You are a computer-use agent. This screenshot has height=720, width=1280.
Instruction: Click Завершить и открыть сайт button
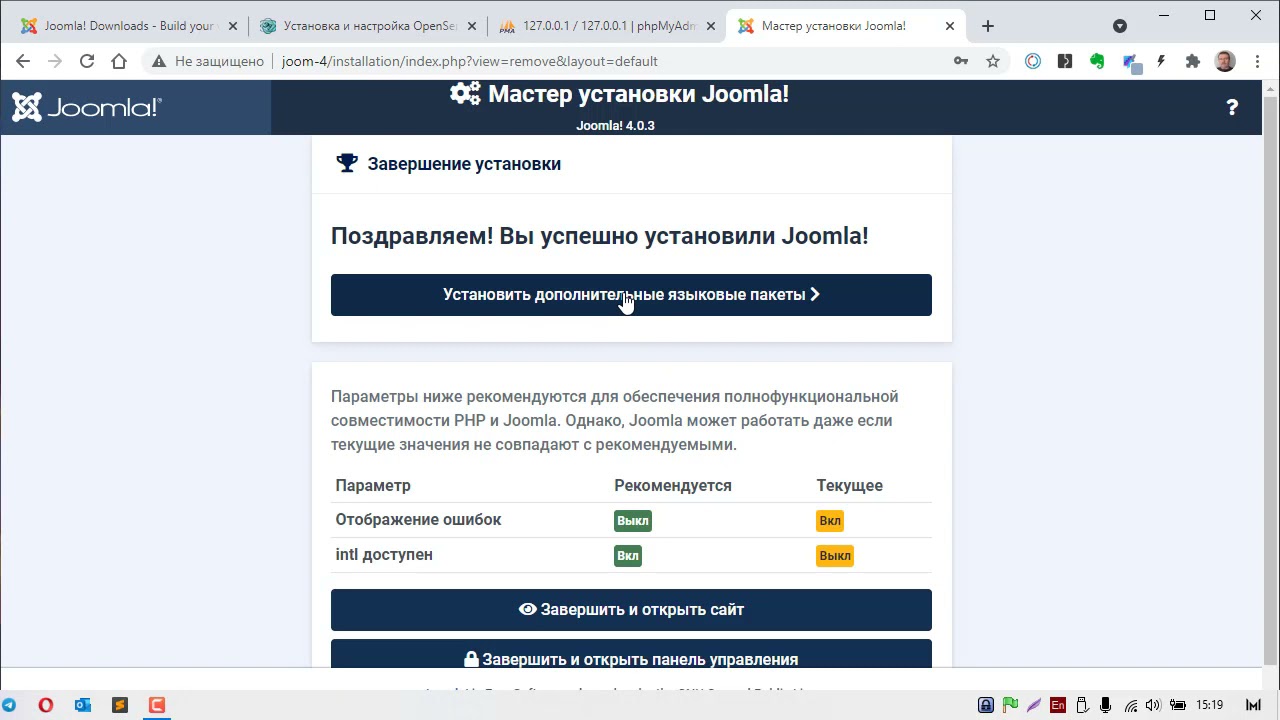tap(631, 610)
